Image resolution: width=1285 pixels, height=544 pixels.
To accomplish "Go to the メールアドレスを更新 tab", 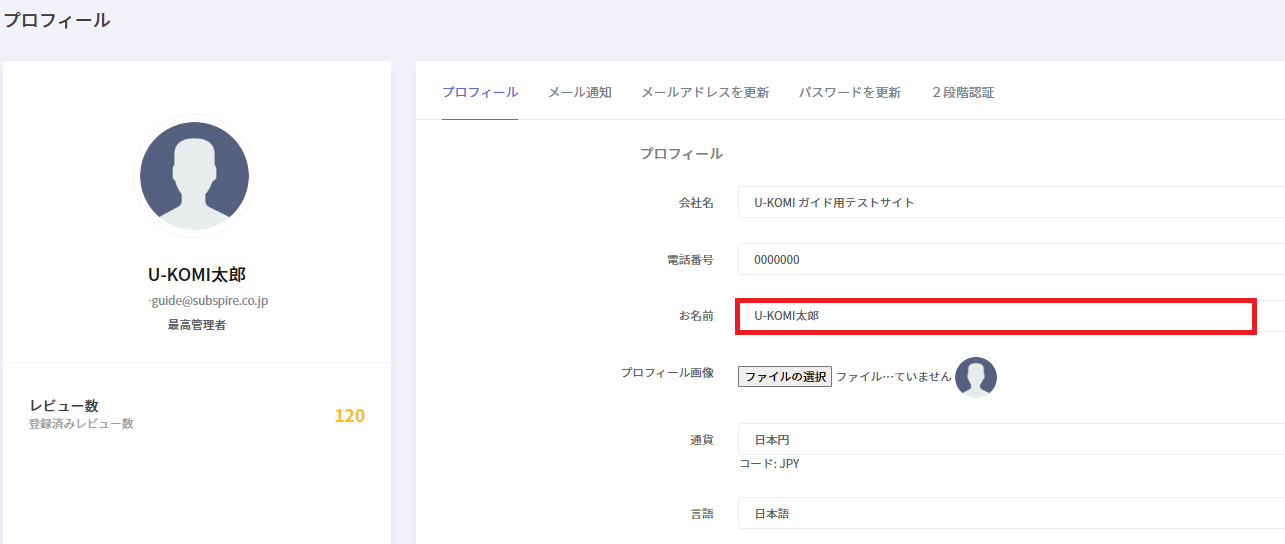I will (705, 93).
